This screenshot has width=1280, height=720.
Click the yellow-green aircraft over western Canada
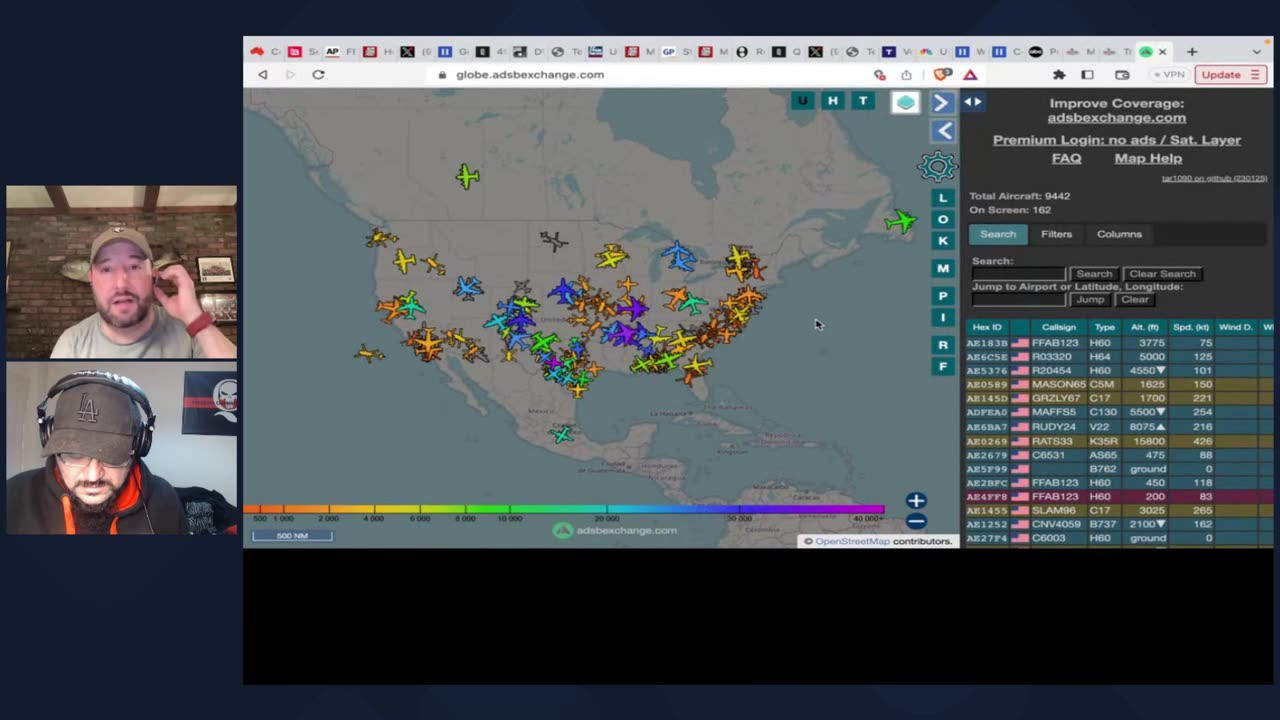467,177
